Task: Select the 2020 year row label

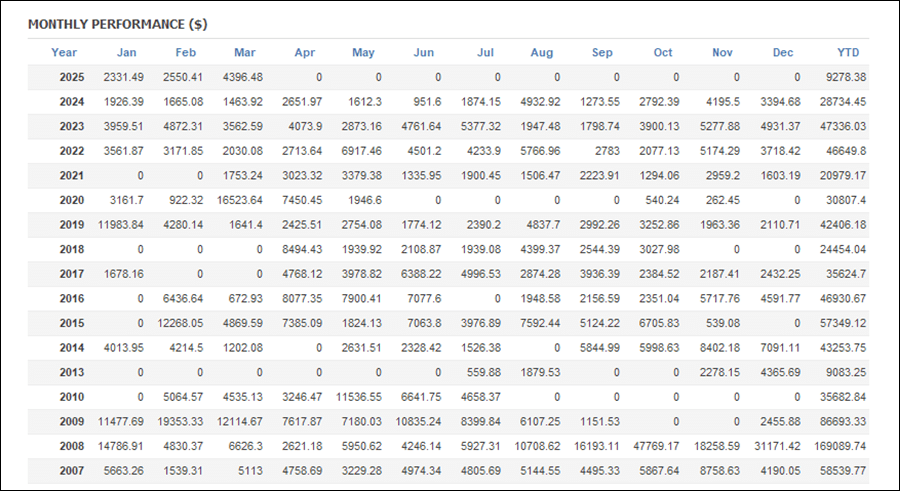Action: pos(72,200)
